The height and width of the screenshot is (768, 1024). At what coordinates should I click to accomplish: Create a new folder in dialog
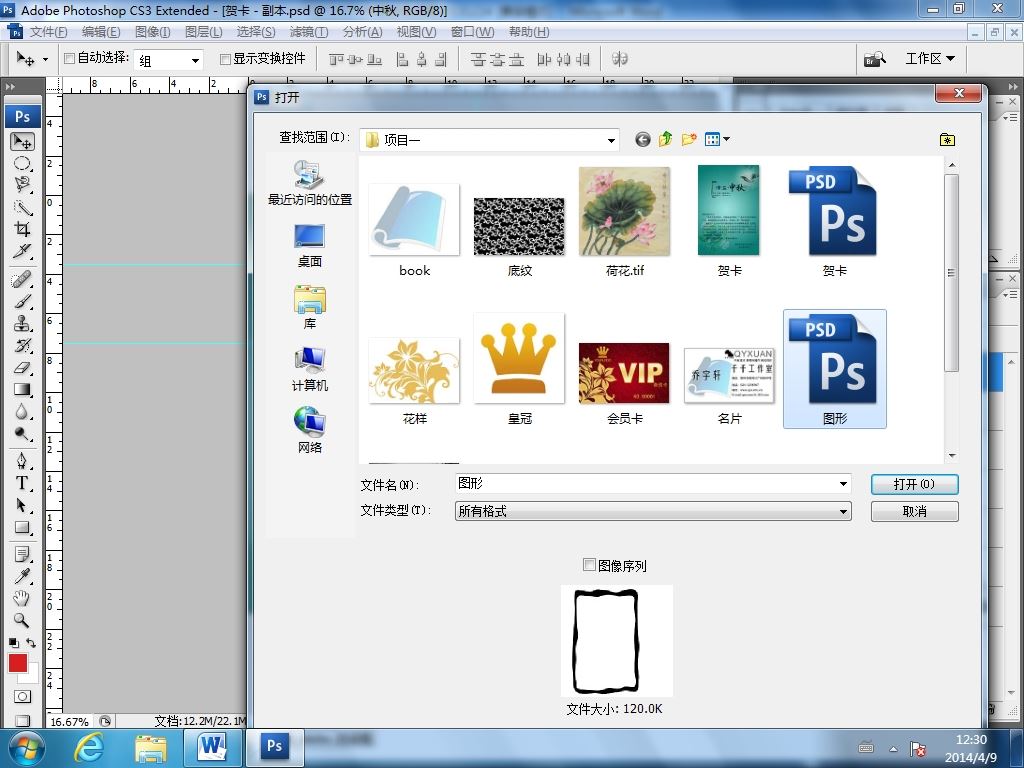click(x=689, y=139)
